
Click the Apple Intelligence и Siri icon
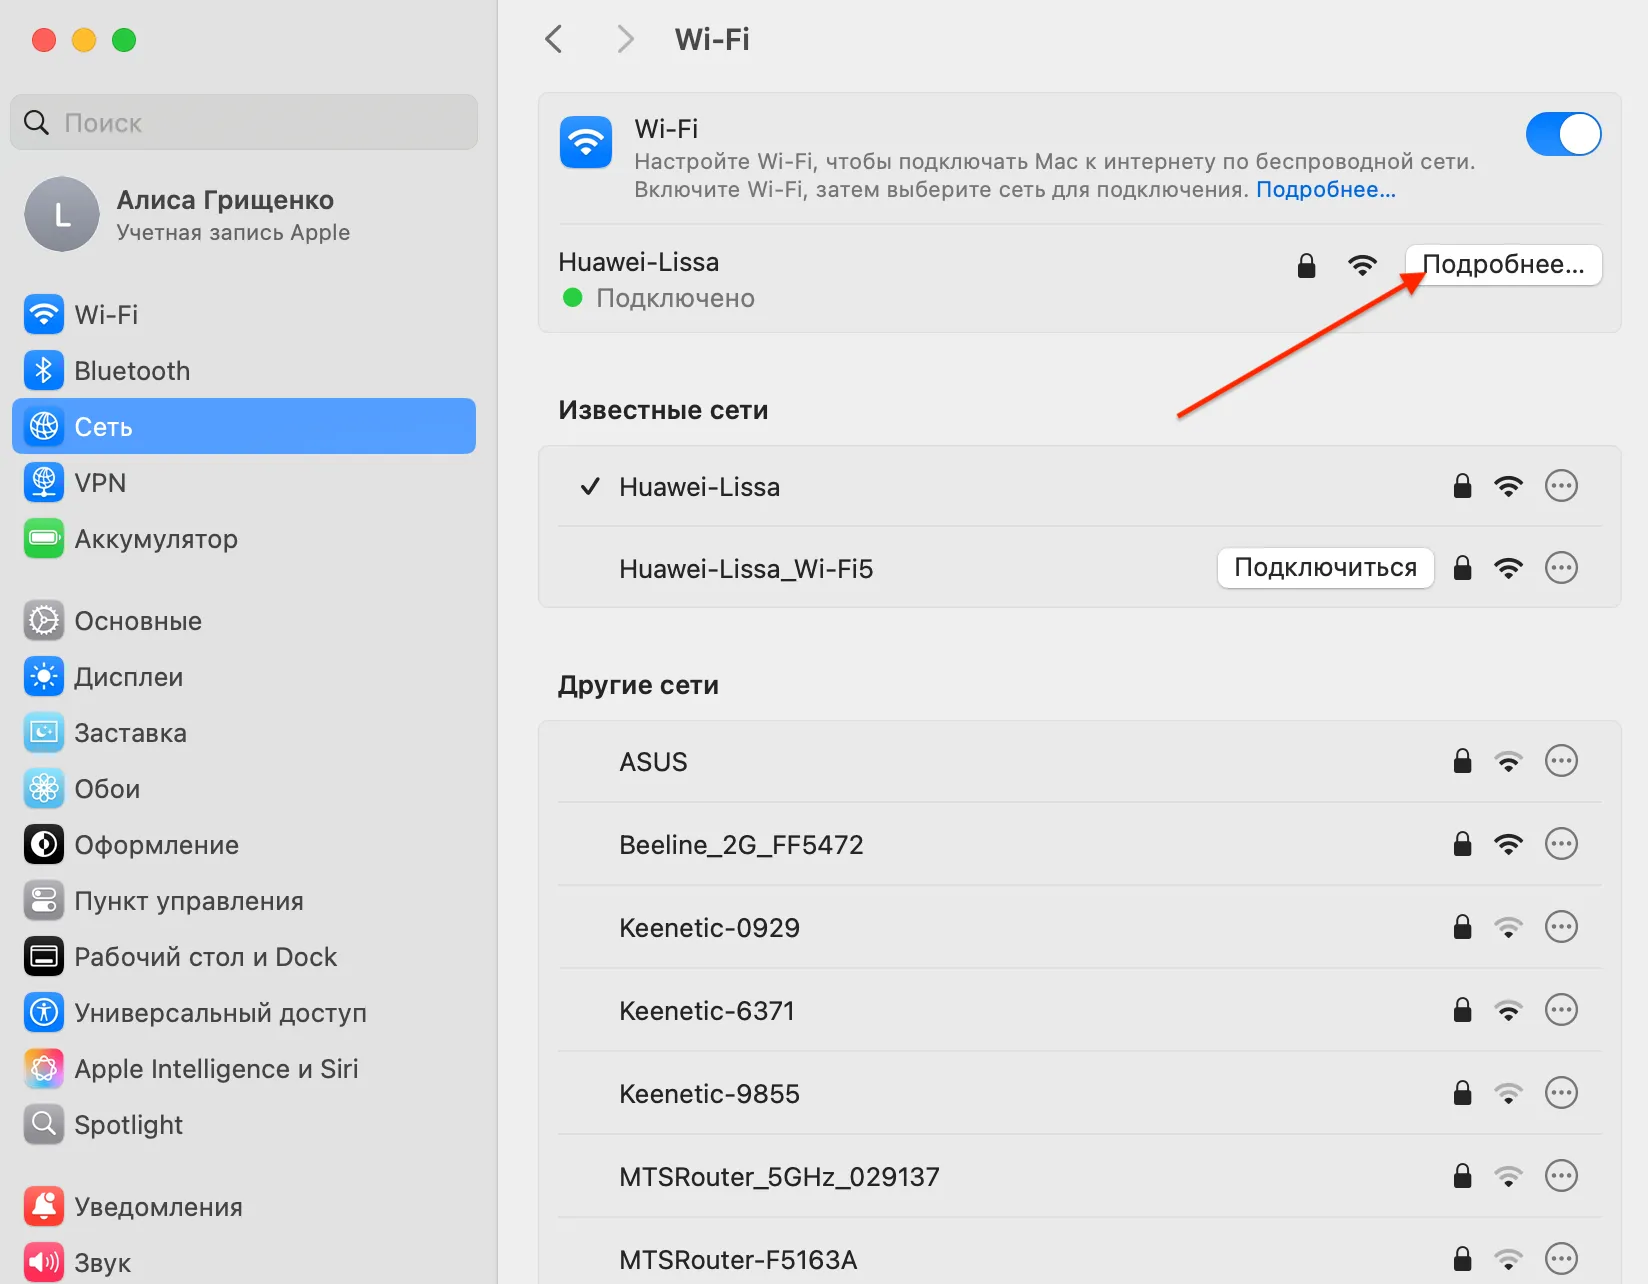44,1069
